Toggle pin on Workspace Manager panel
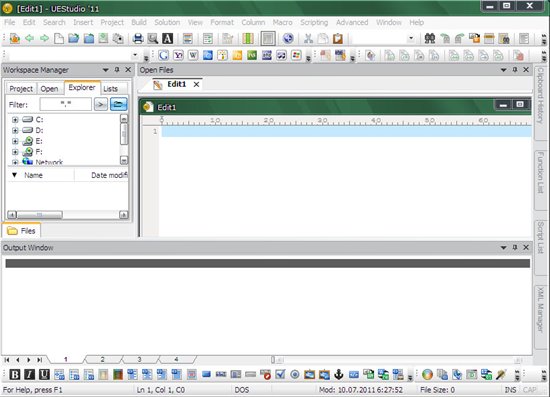The width and height of the screenshot is (550, 397). [x=117, y=70]
